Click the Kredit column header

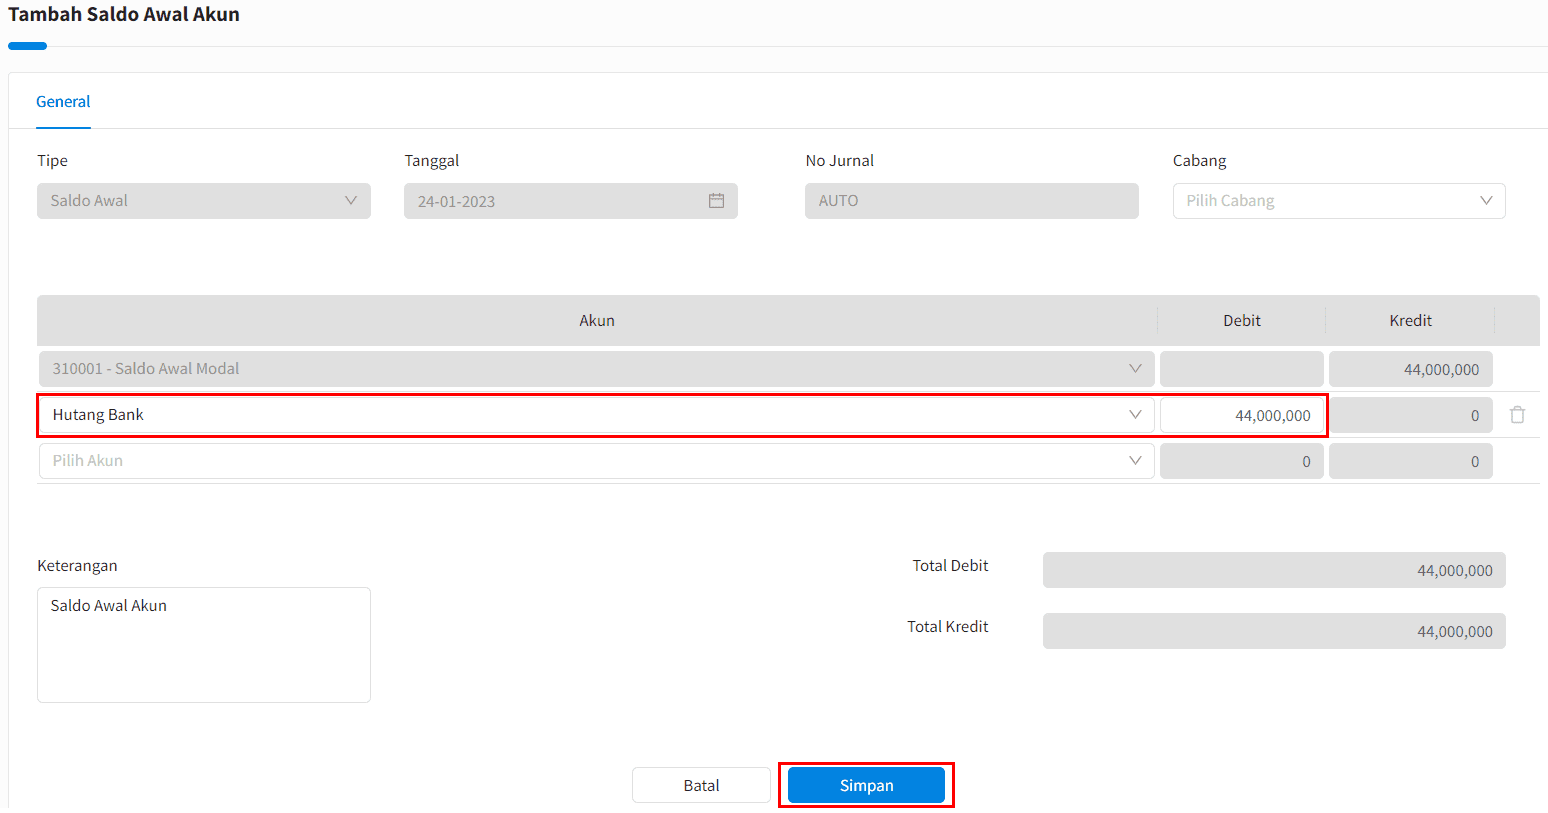point(1411,321)
